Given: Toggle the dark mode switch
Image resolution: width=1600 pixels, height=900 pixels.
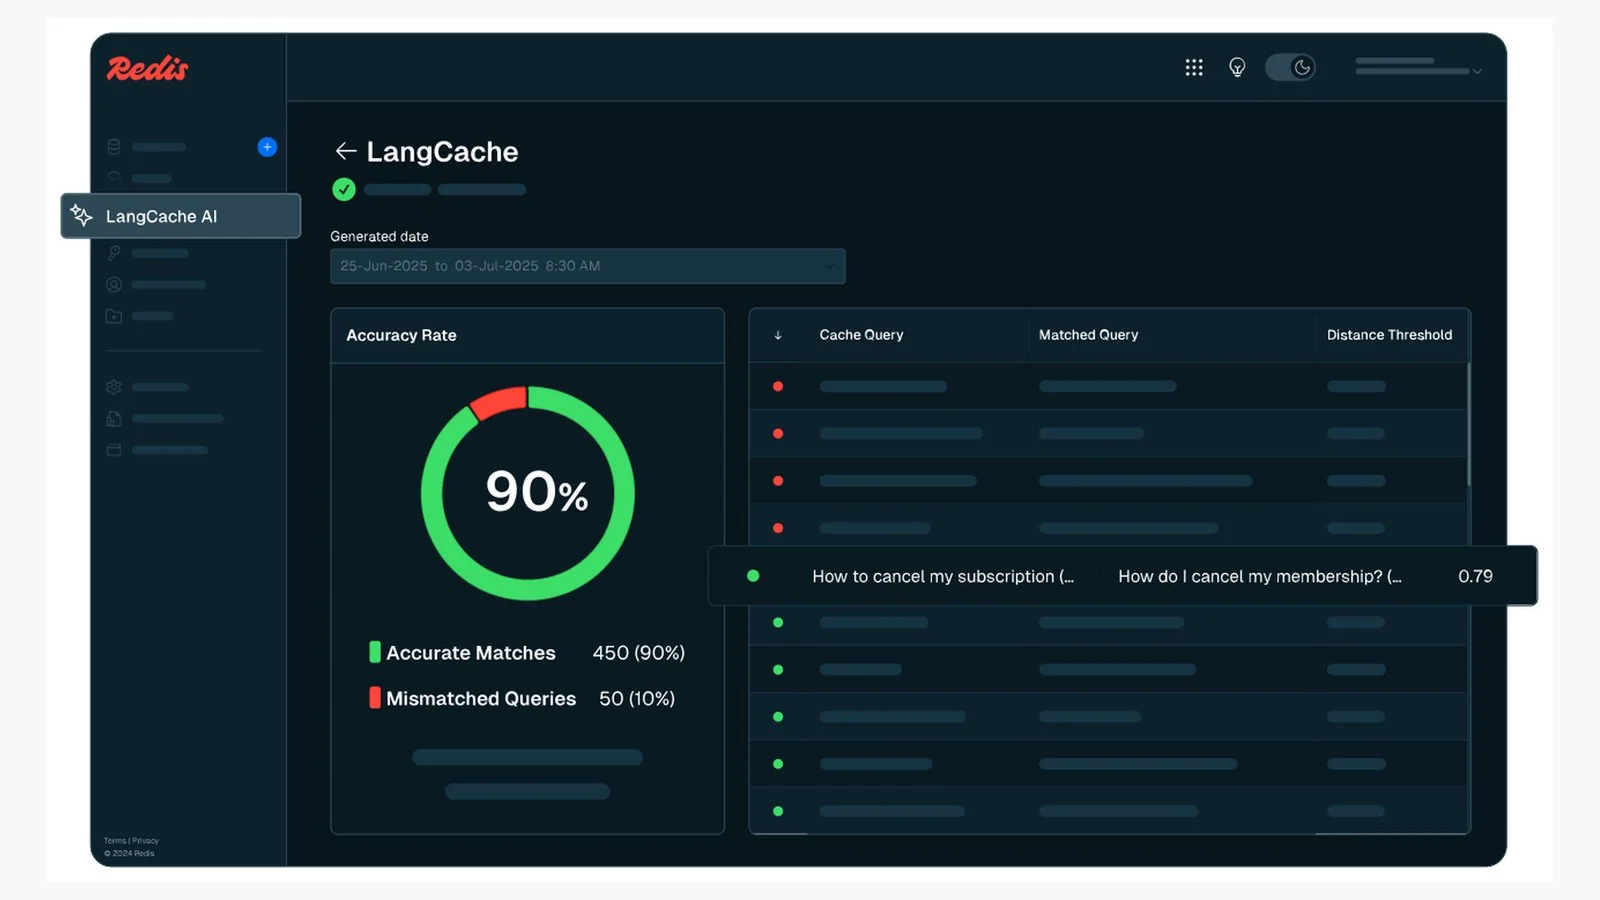Looking at the screenshot, I should (x=1290, y=67).
